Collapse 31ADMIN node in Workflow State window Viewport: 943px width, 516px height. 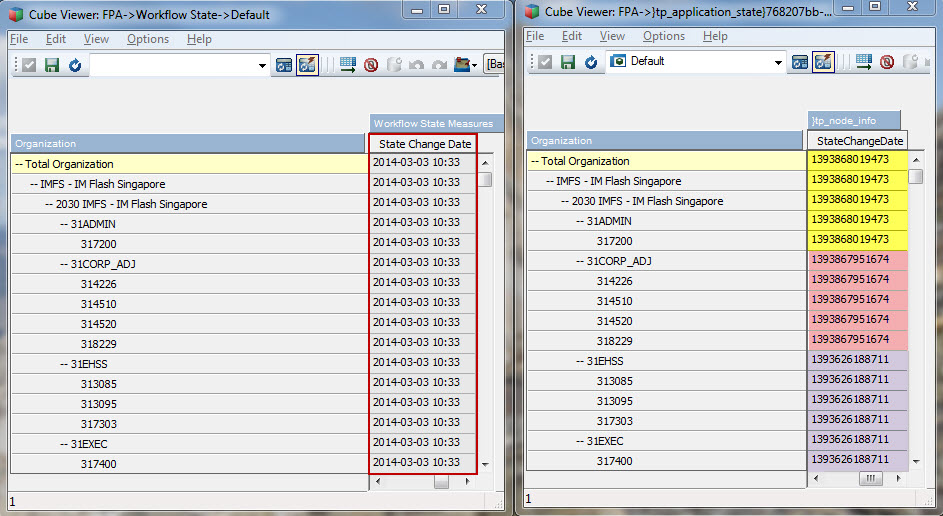point(64,224)
